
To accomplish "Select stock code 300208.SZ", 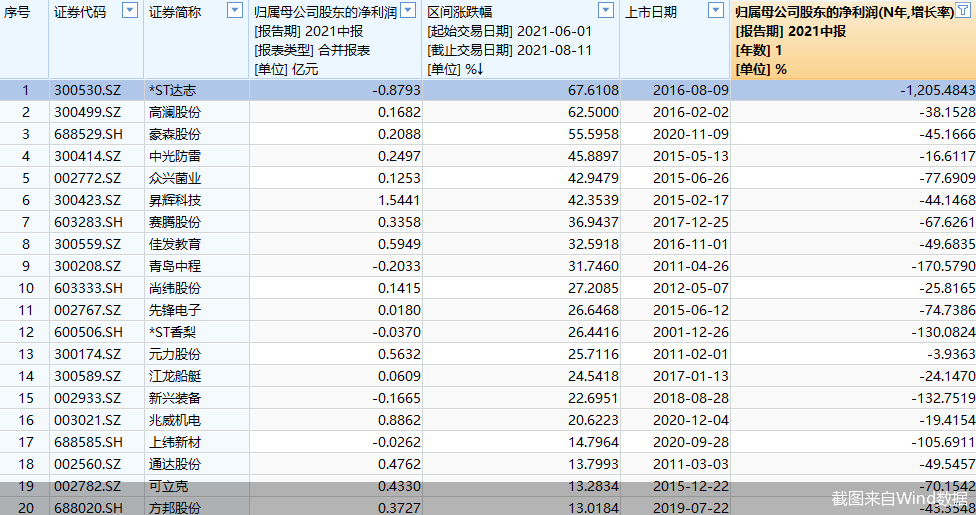I will (x=87, y=266).
